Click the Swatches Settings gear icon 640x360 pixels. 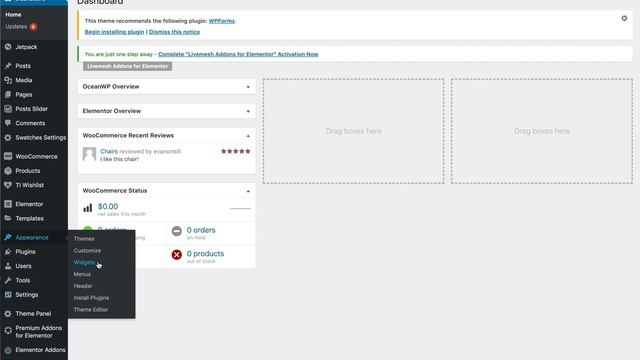(x=8, y=138)
